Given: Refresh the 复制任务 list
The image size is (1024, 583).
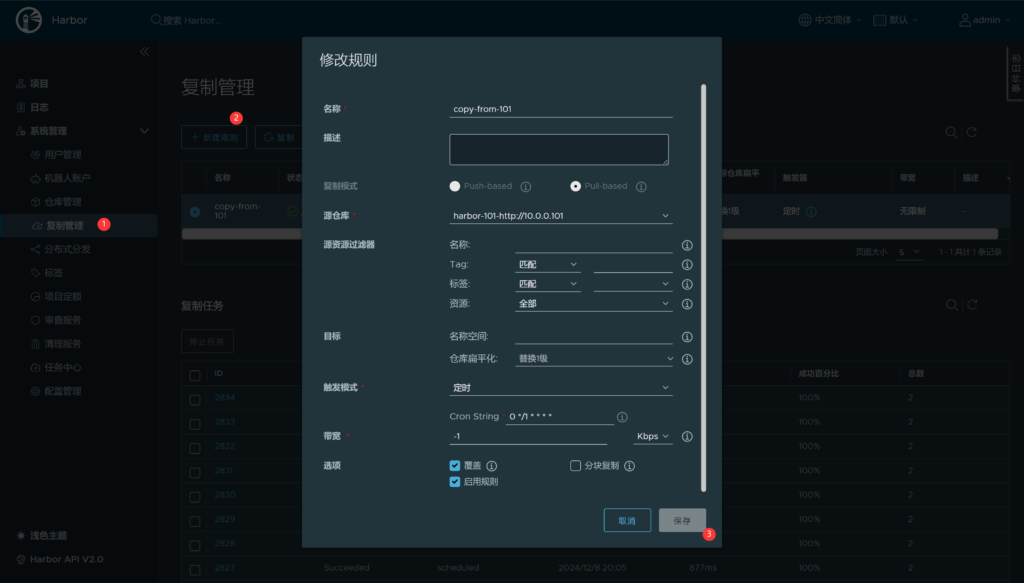Looking at the screenshot, I should tap(972, 305).
